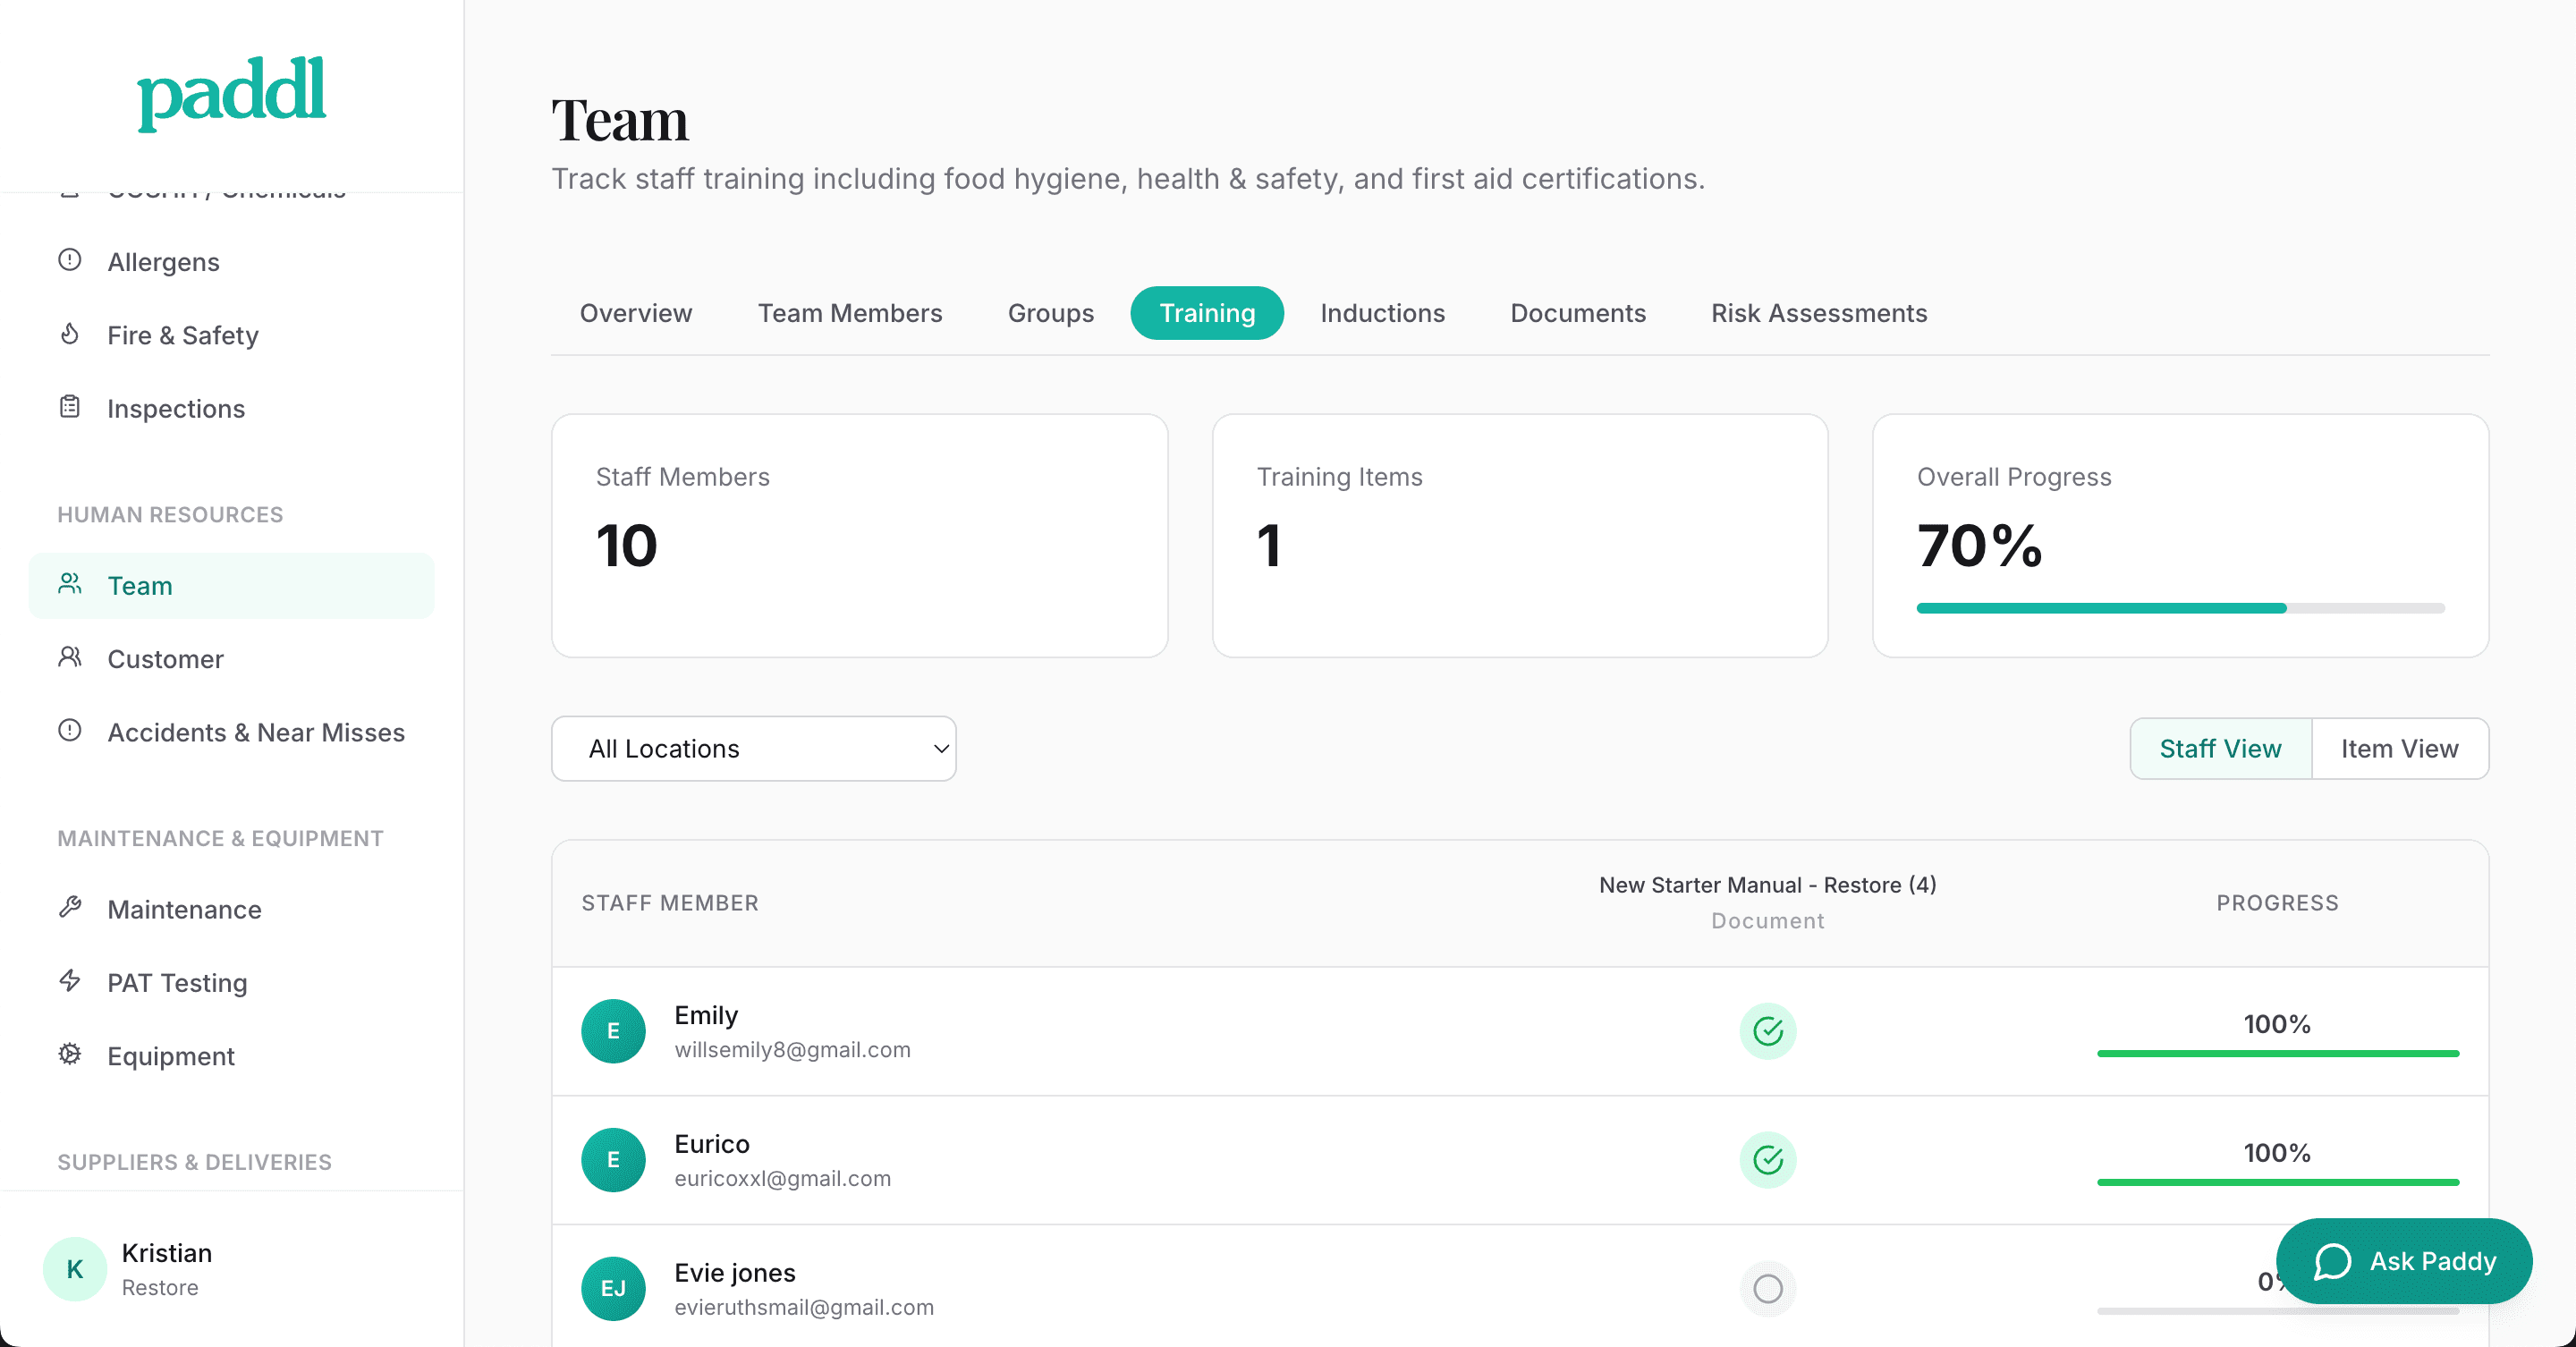The image size is (2576, 1347).
Task: Click the Ask Paddy chat button
Action: coord(2405,1261)
